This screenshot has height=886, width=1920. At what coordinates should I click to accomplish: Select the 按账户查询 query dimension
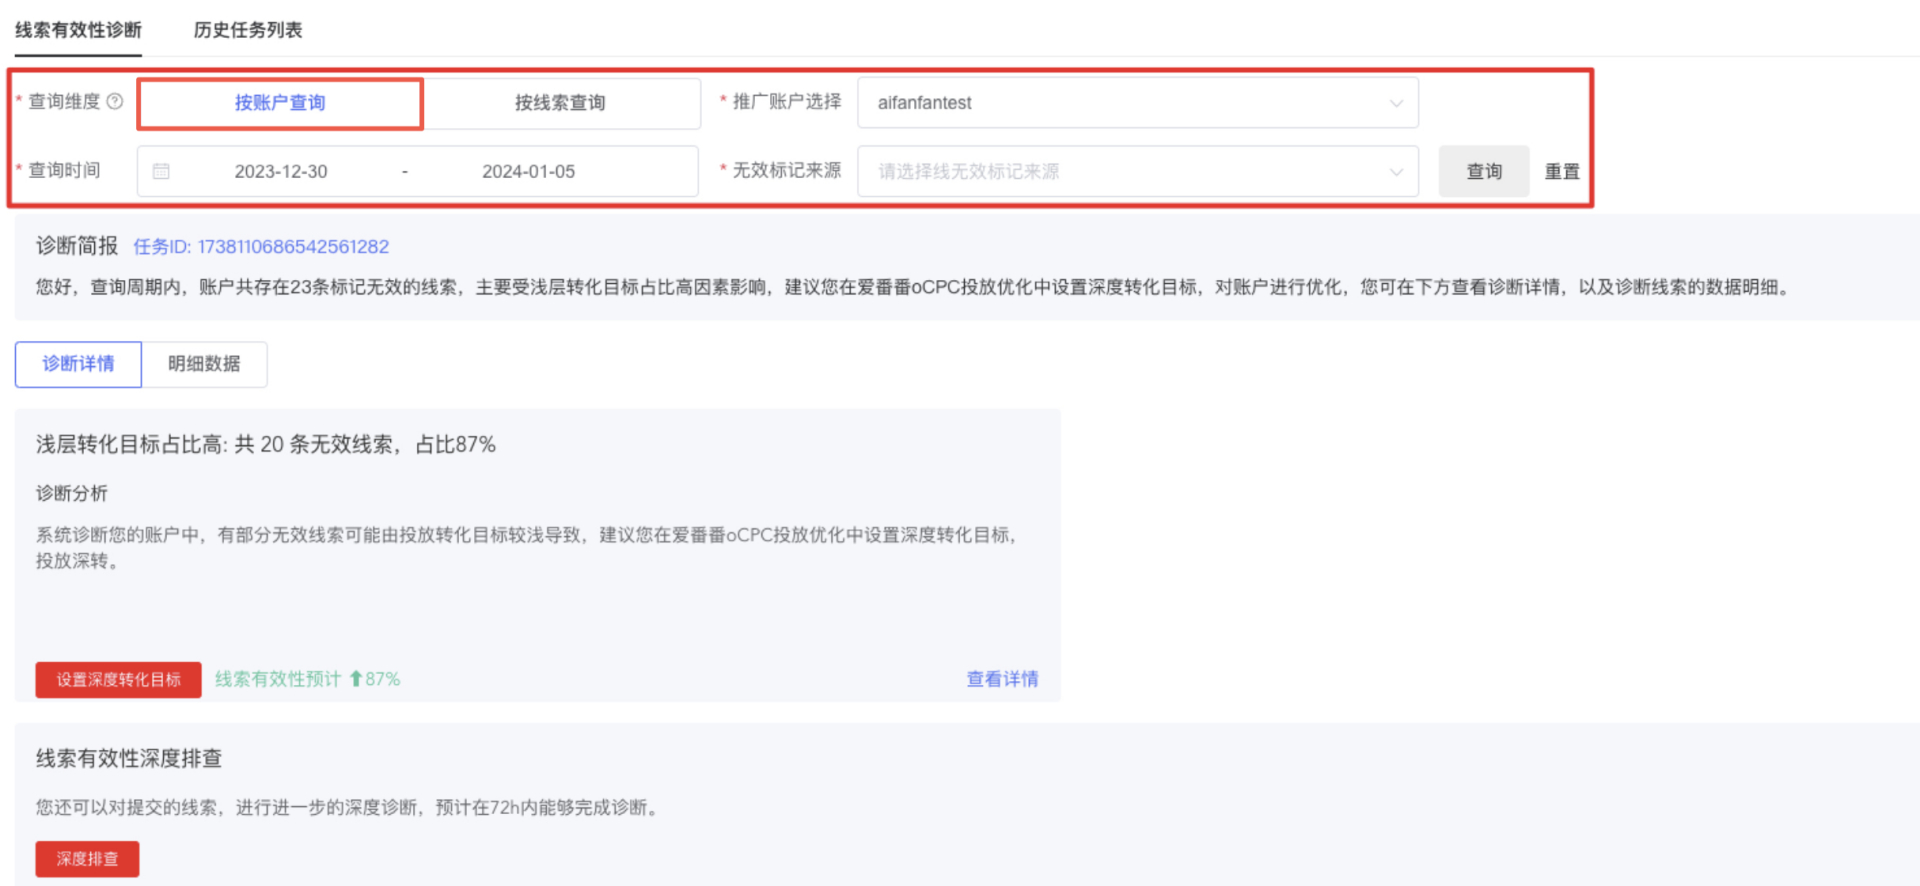[x=280, y=103]
